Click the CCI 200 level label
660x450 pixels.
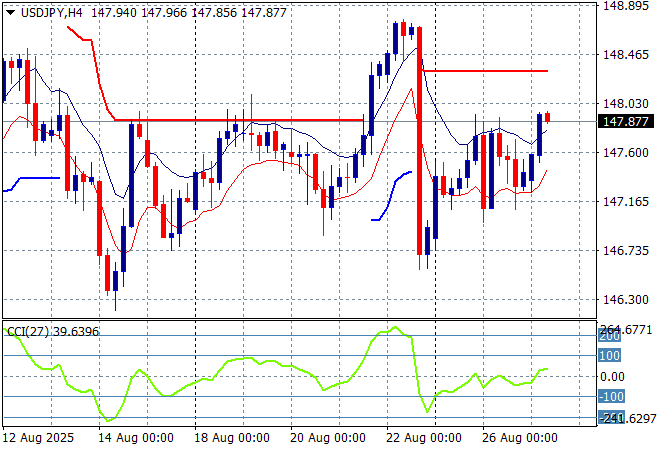(610, 336)
